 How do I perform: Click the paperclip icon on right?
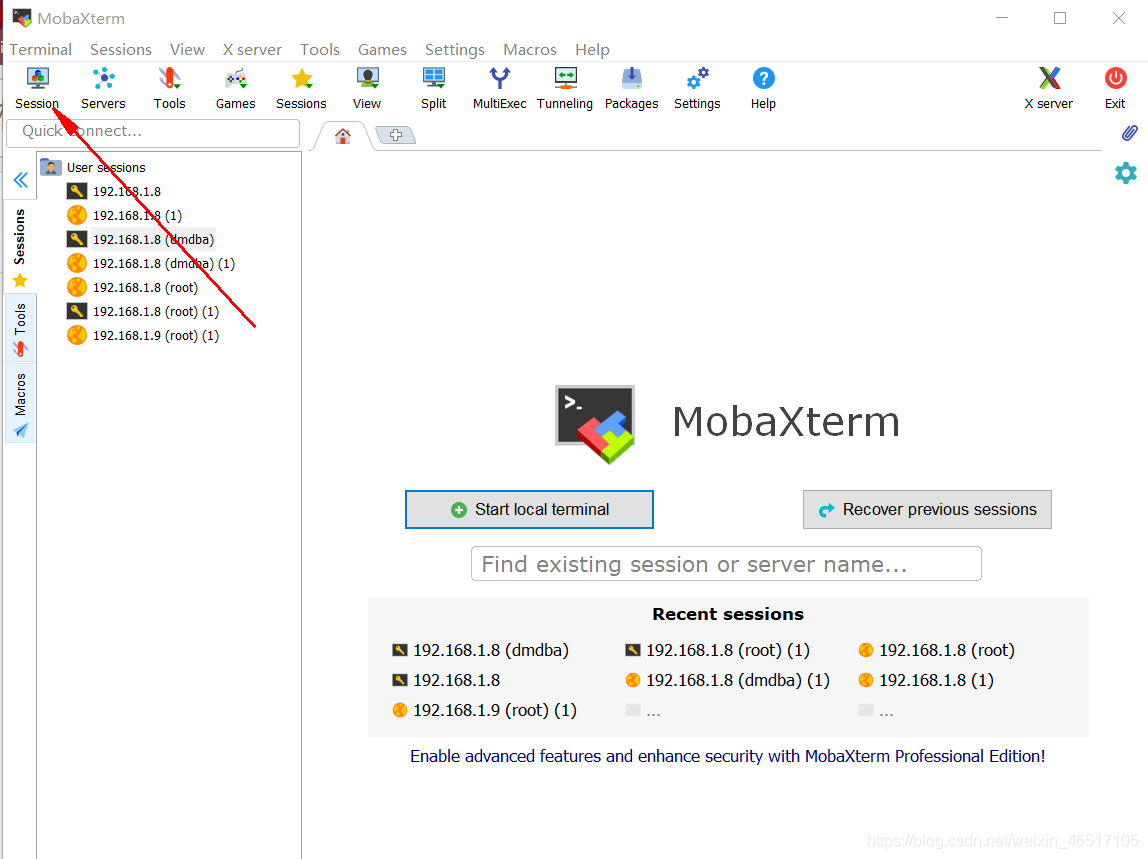coord(1129,133)
